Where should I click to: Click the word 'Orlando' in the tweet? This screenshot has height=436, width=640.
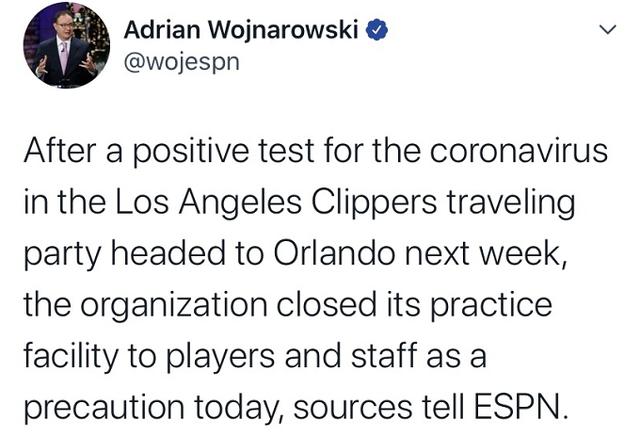tap(334, 253)
